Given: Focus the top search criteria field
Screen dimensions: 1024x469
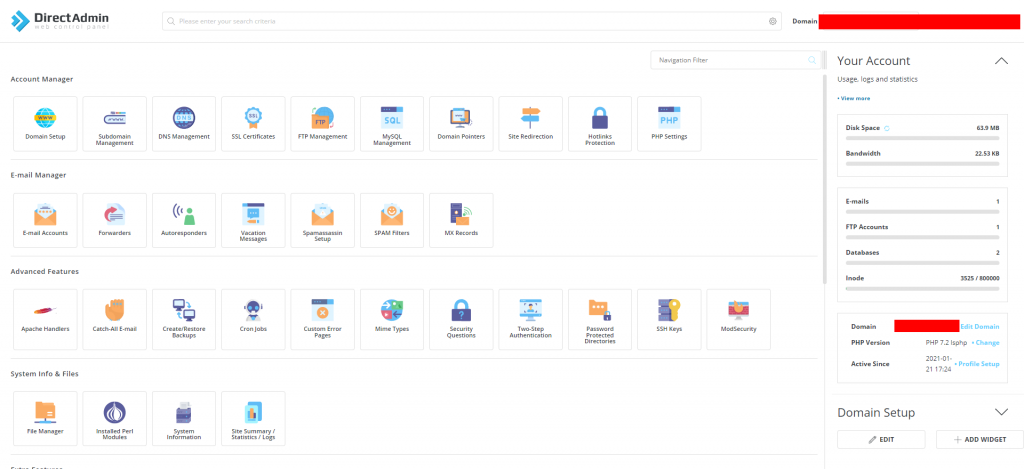Looking at the screenshot, I should [x=472, y=21].
